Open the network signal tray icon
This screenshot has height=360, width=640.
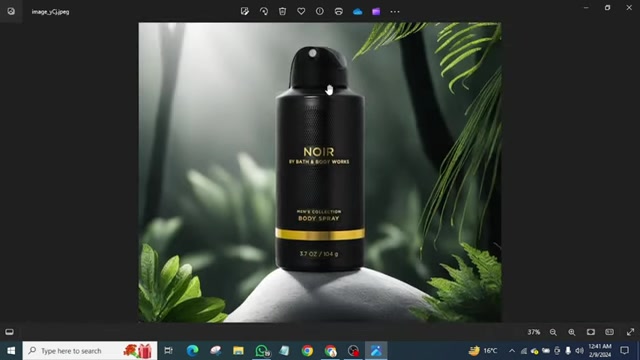(x=524, y=351)
